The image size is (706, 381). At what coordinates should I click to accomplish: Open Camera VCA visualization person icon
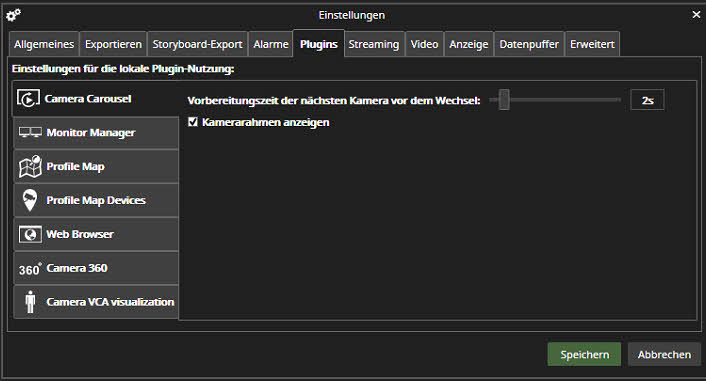pos(30,302)
